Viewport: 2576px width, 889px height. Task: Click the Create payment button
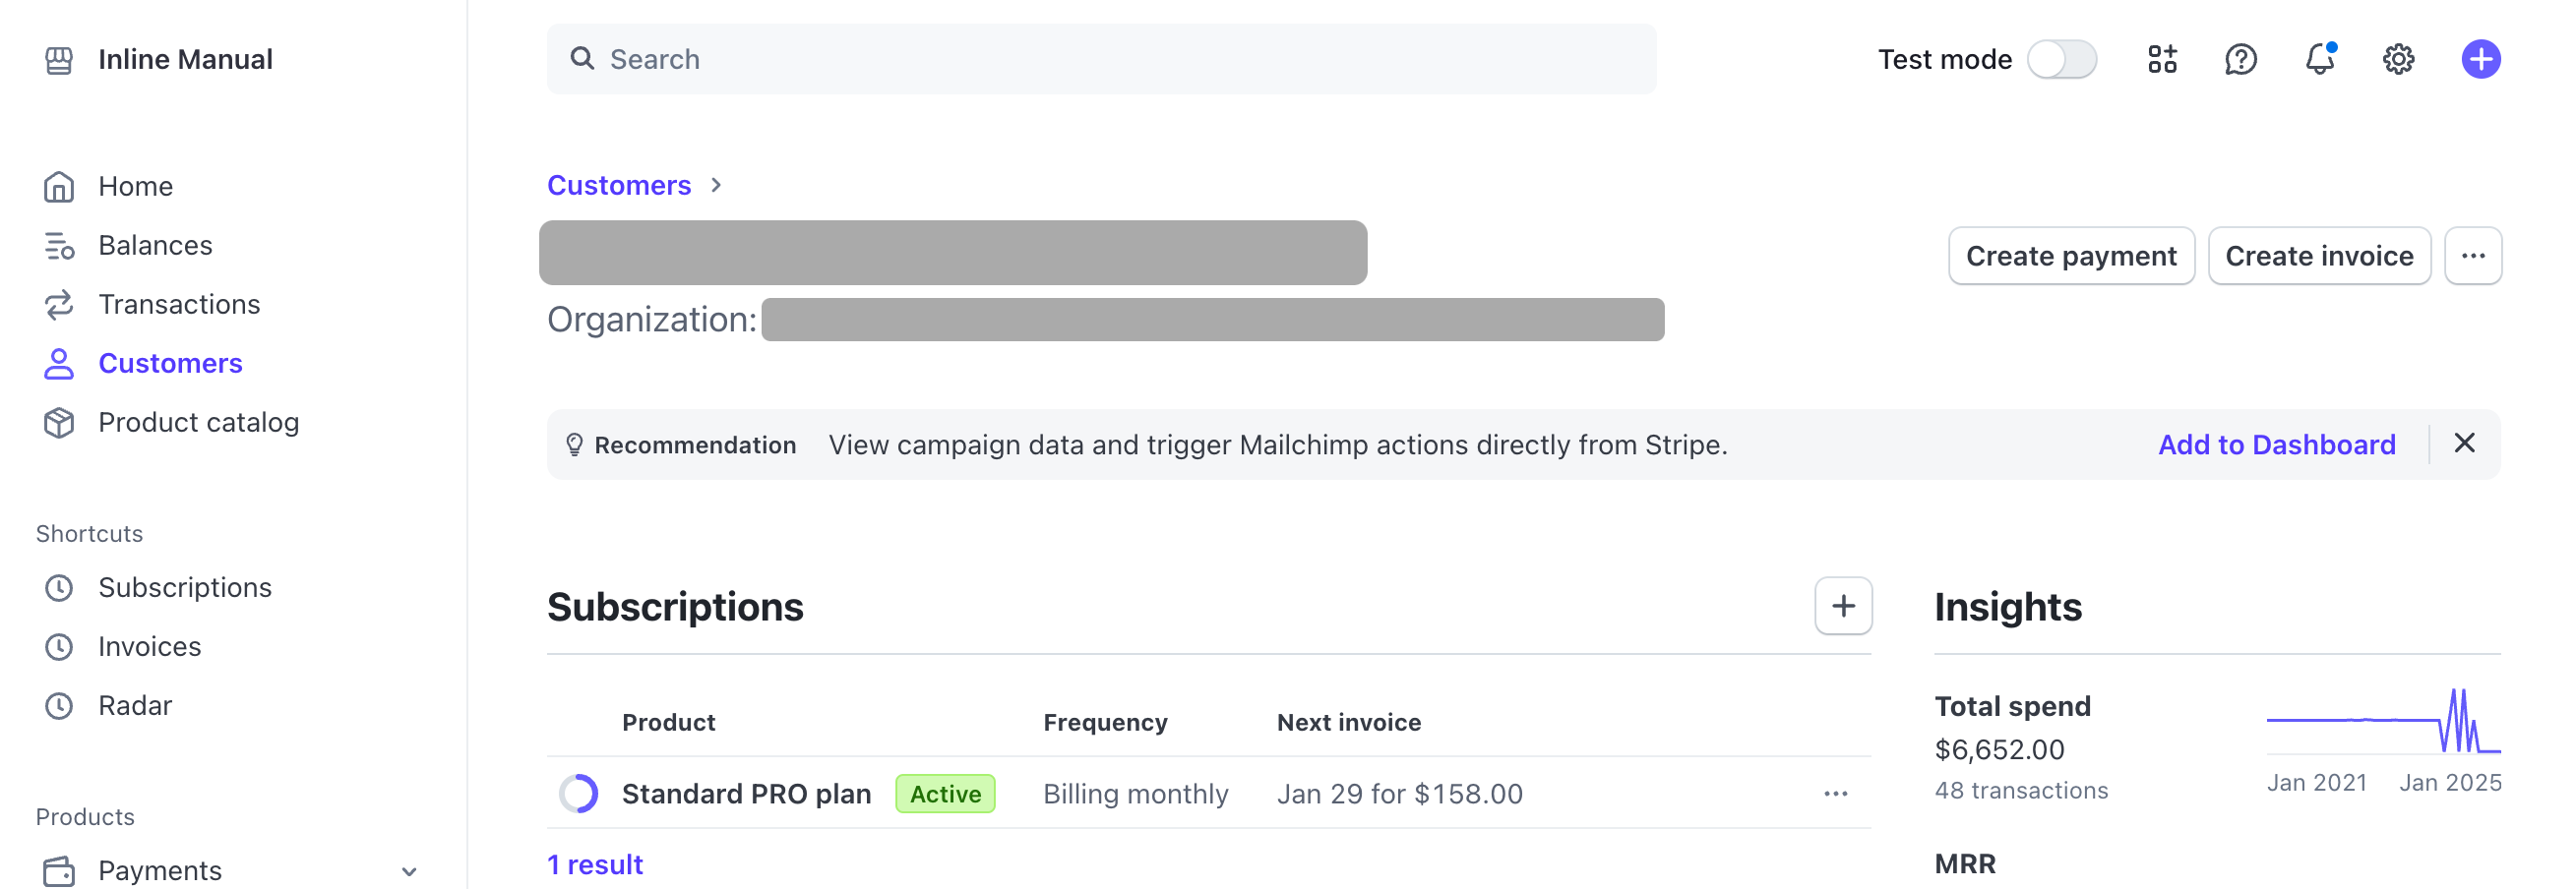(x=2071, y=256)
